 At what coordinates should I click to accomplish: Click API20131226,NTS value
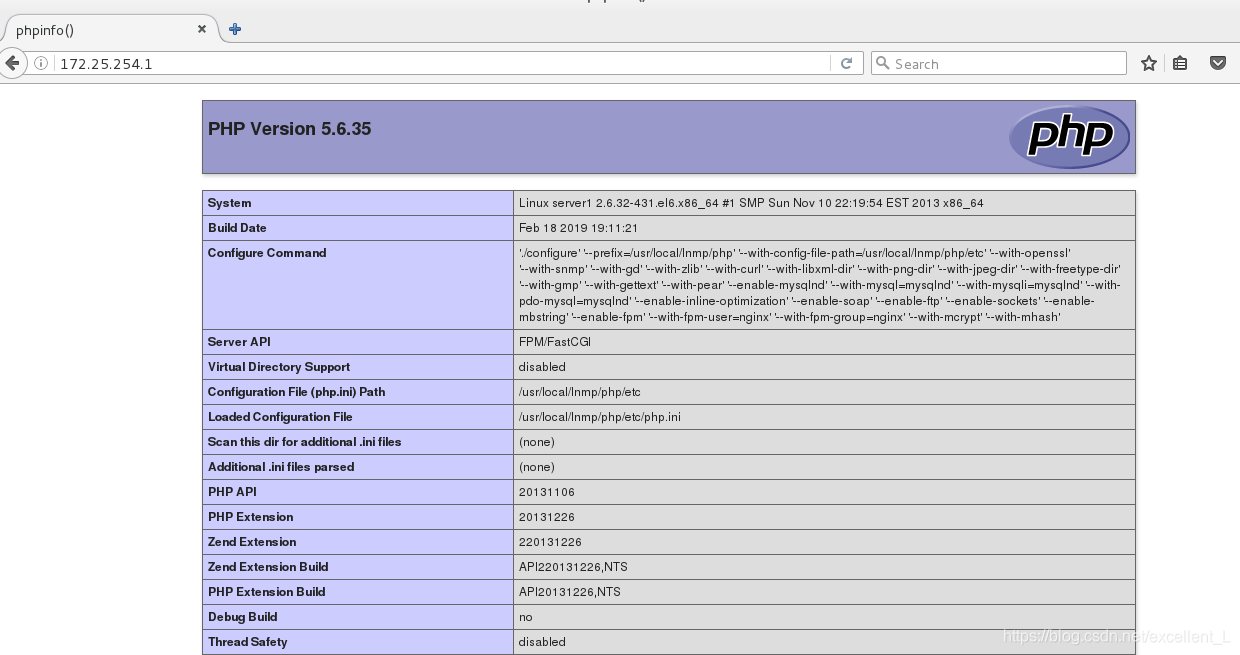tap(570, 592)
